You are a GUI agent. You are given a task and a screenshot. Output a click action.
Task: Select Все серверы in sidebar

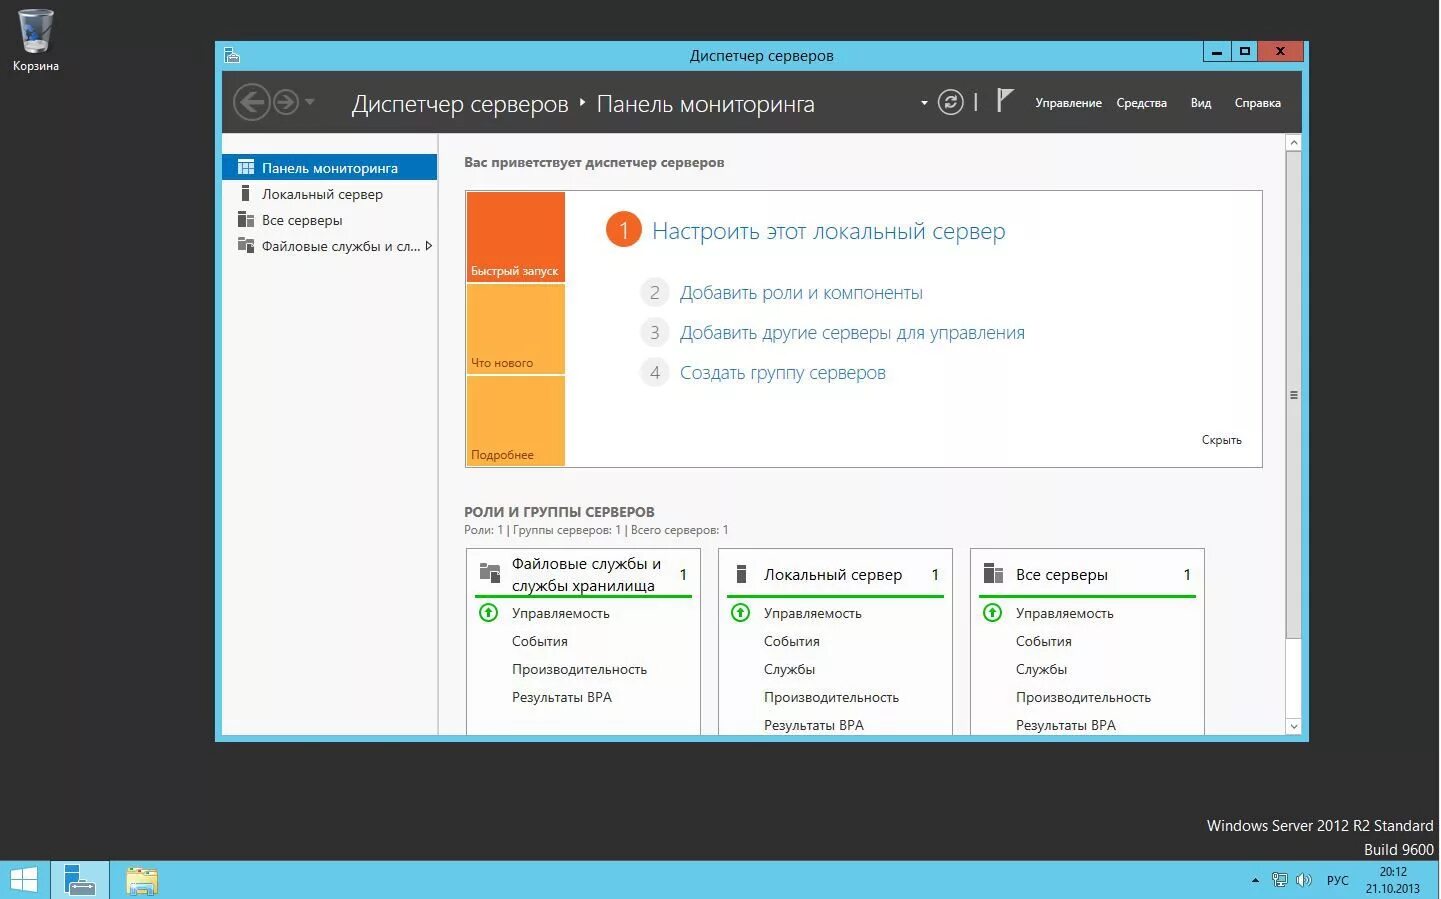(330, 220)
